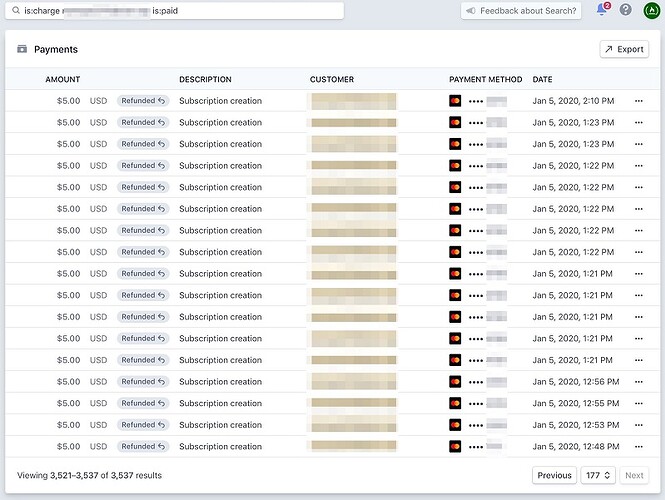Open more options for the 2:10 PM payment

click(x=639, y=101)
